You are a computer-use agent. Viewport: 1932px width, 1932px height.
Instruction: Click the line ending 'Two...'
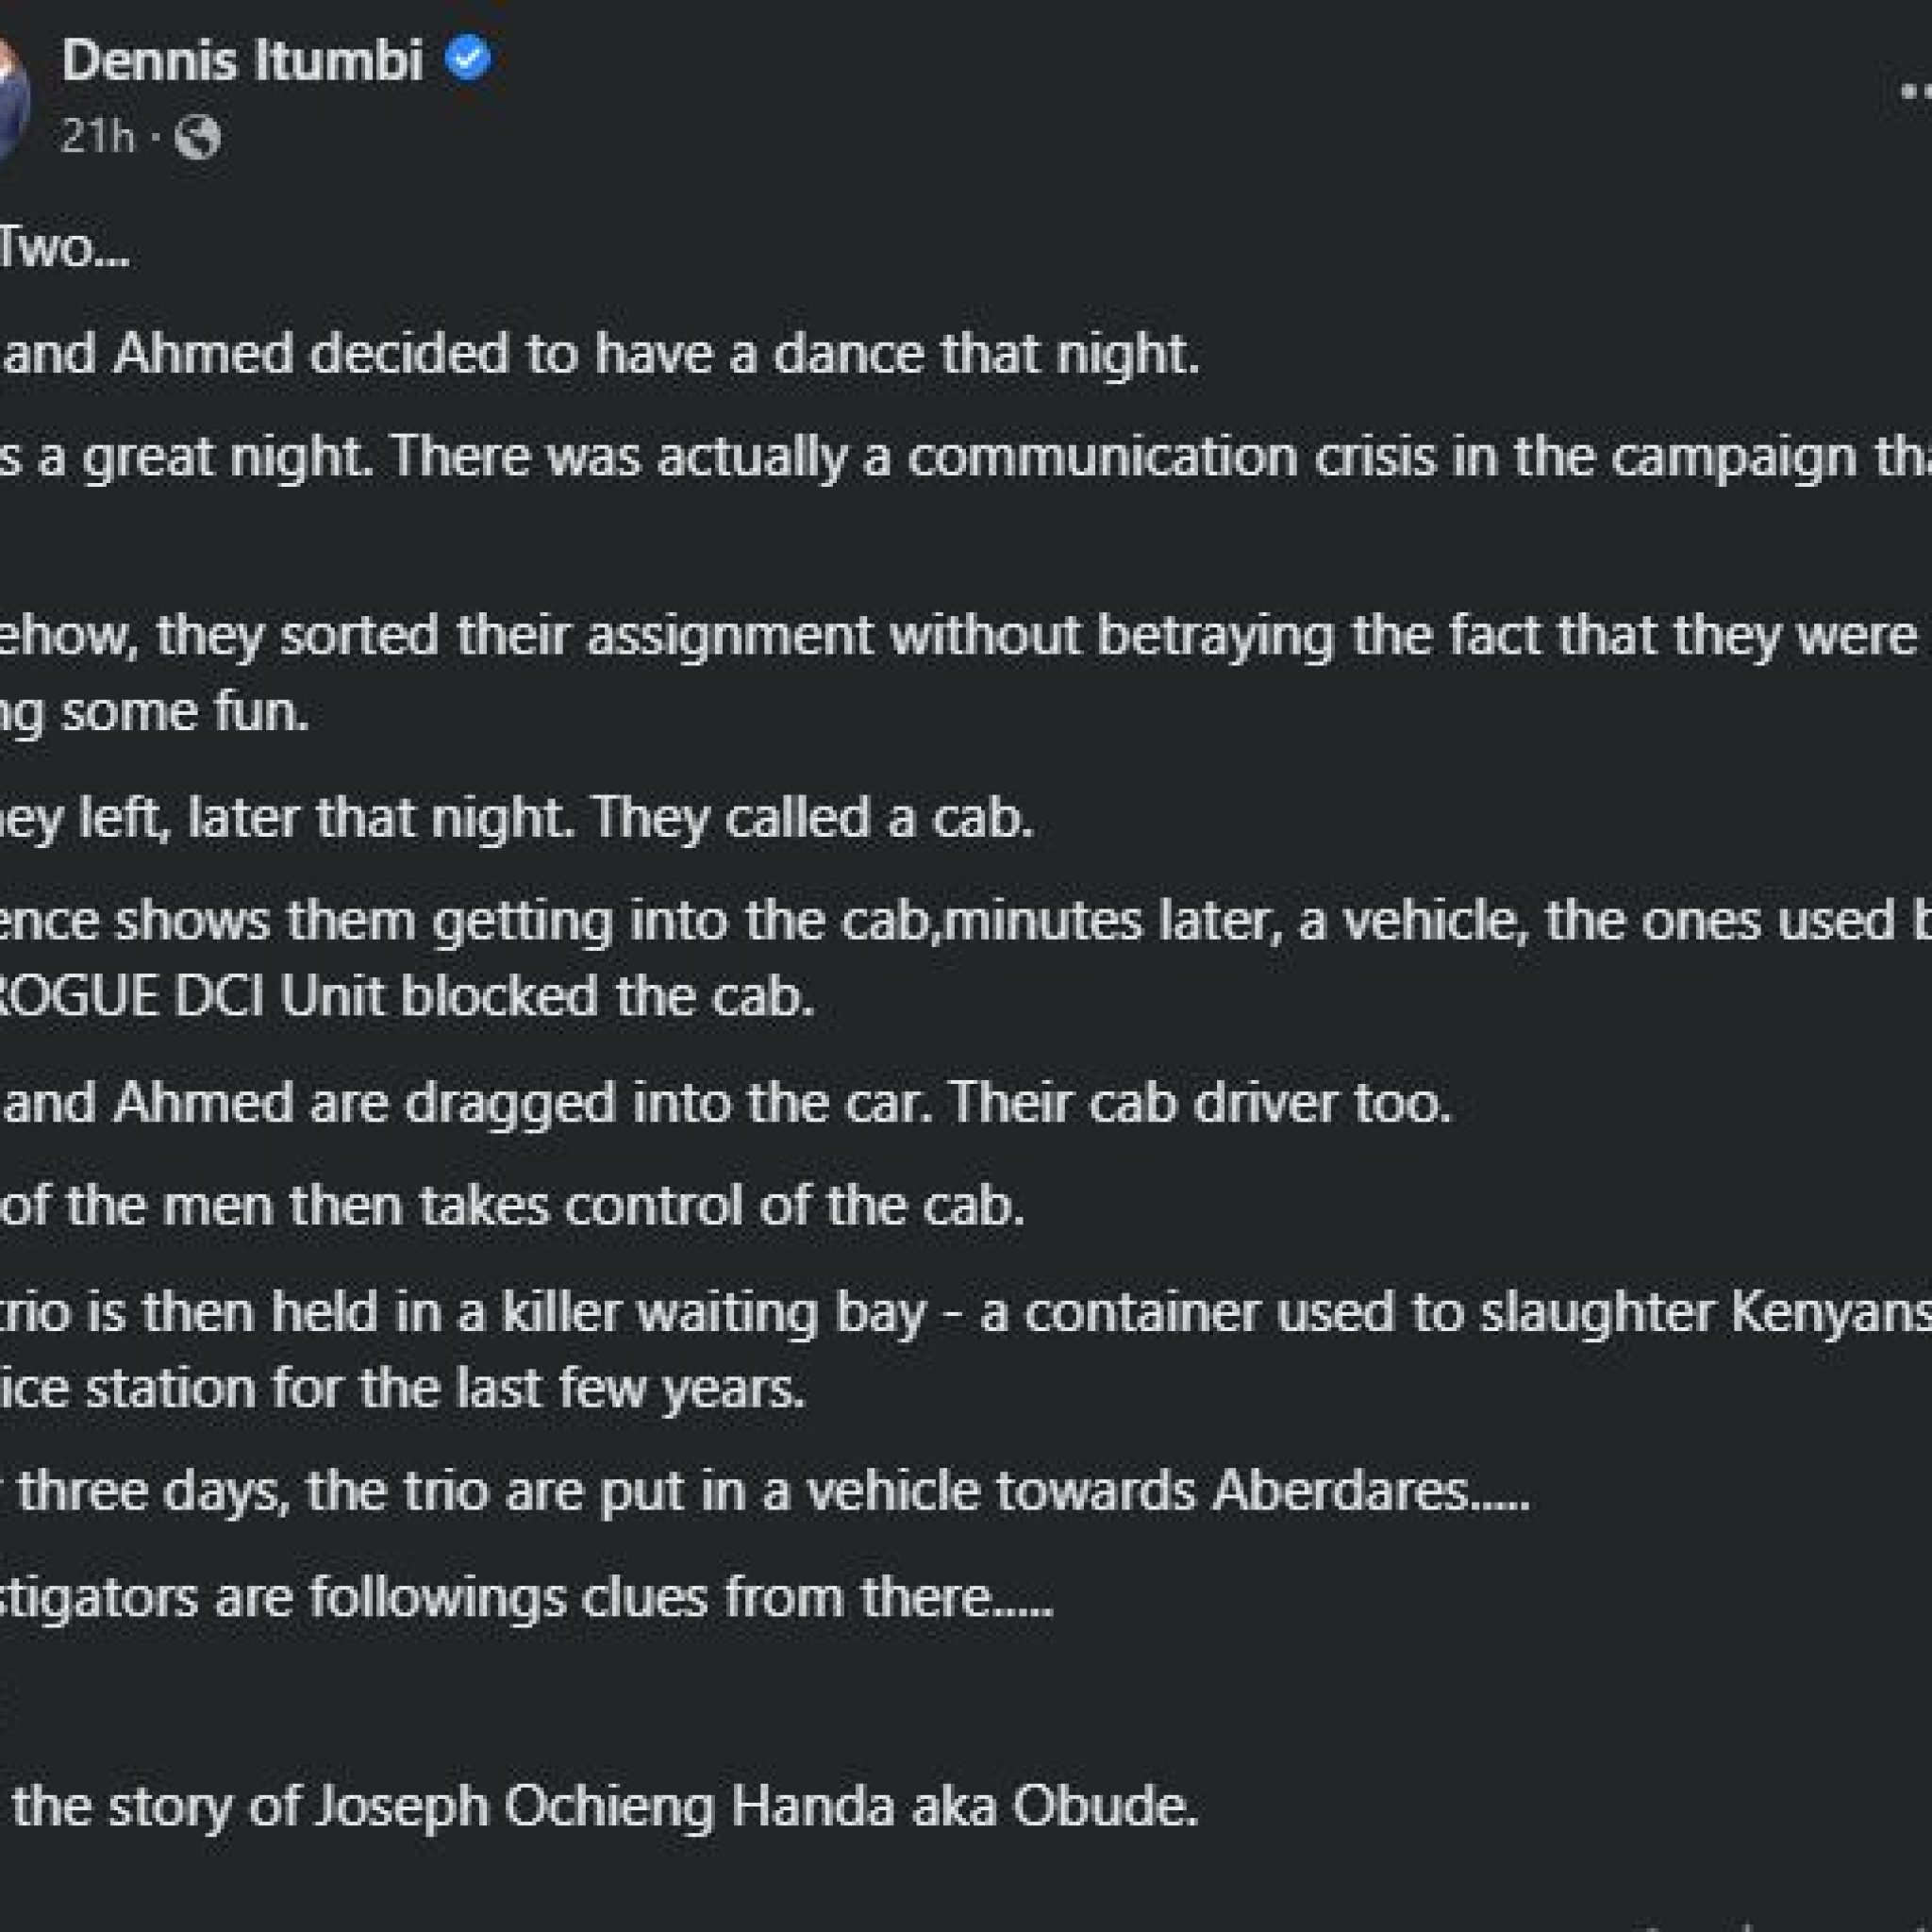pyautogui.click(x=65, y=250)
